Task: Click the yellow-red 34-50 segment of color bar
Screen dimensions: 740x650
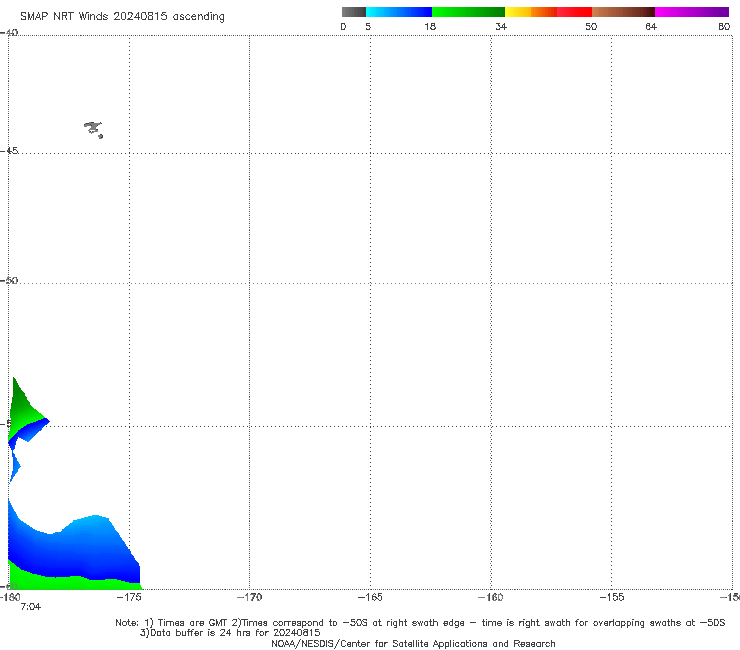Action: click(x=548, y=12)
